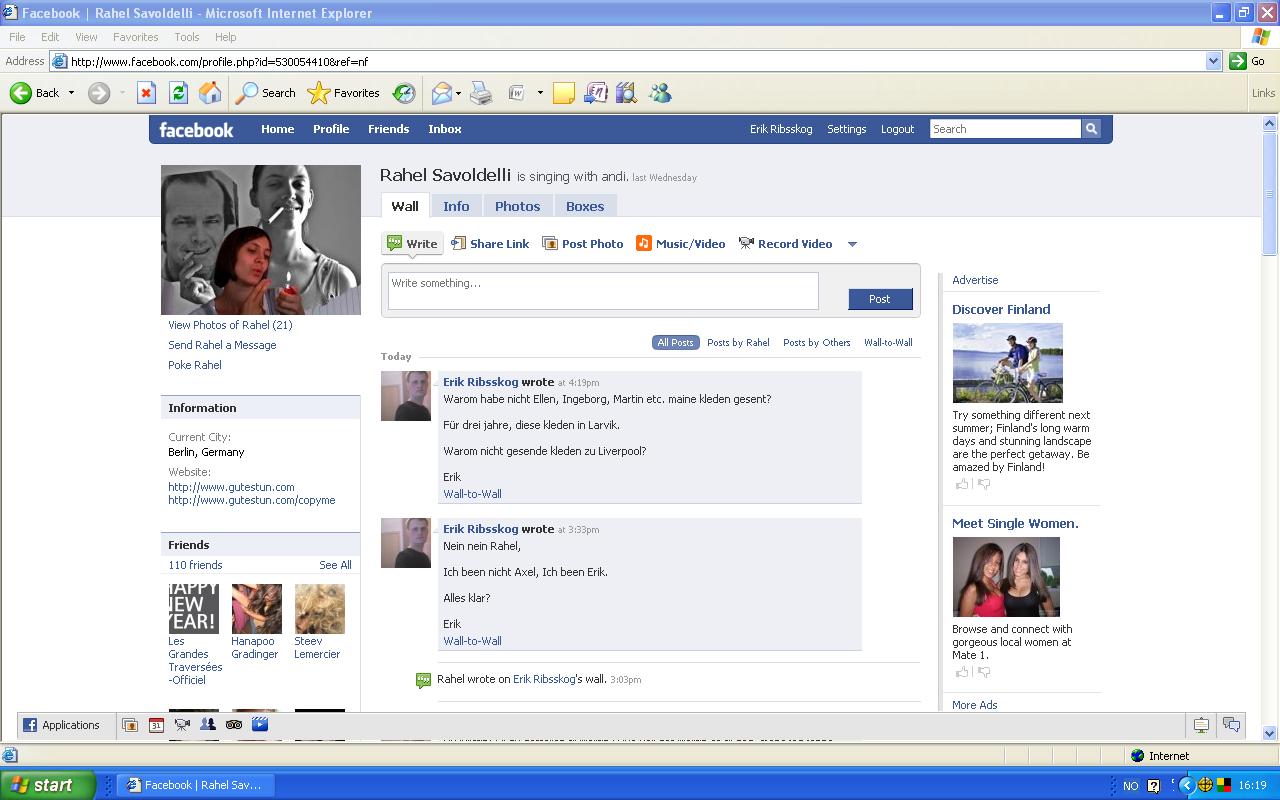Open the IE Search magnifier button

(x=265, y=93)
